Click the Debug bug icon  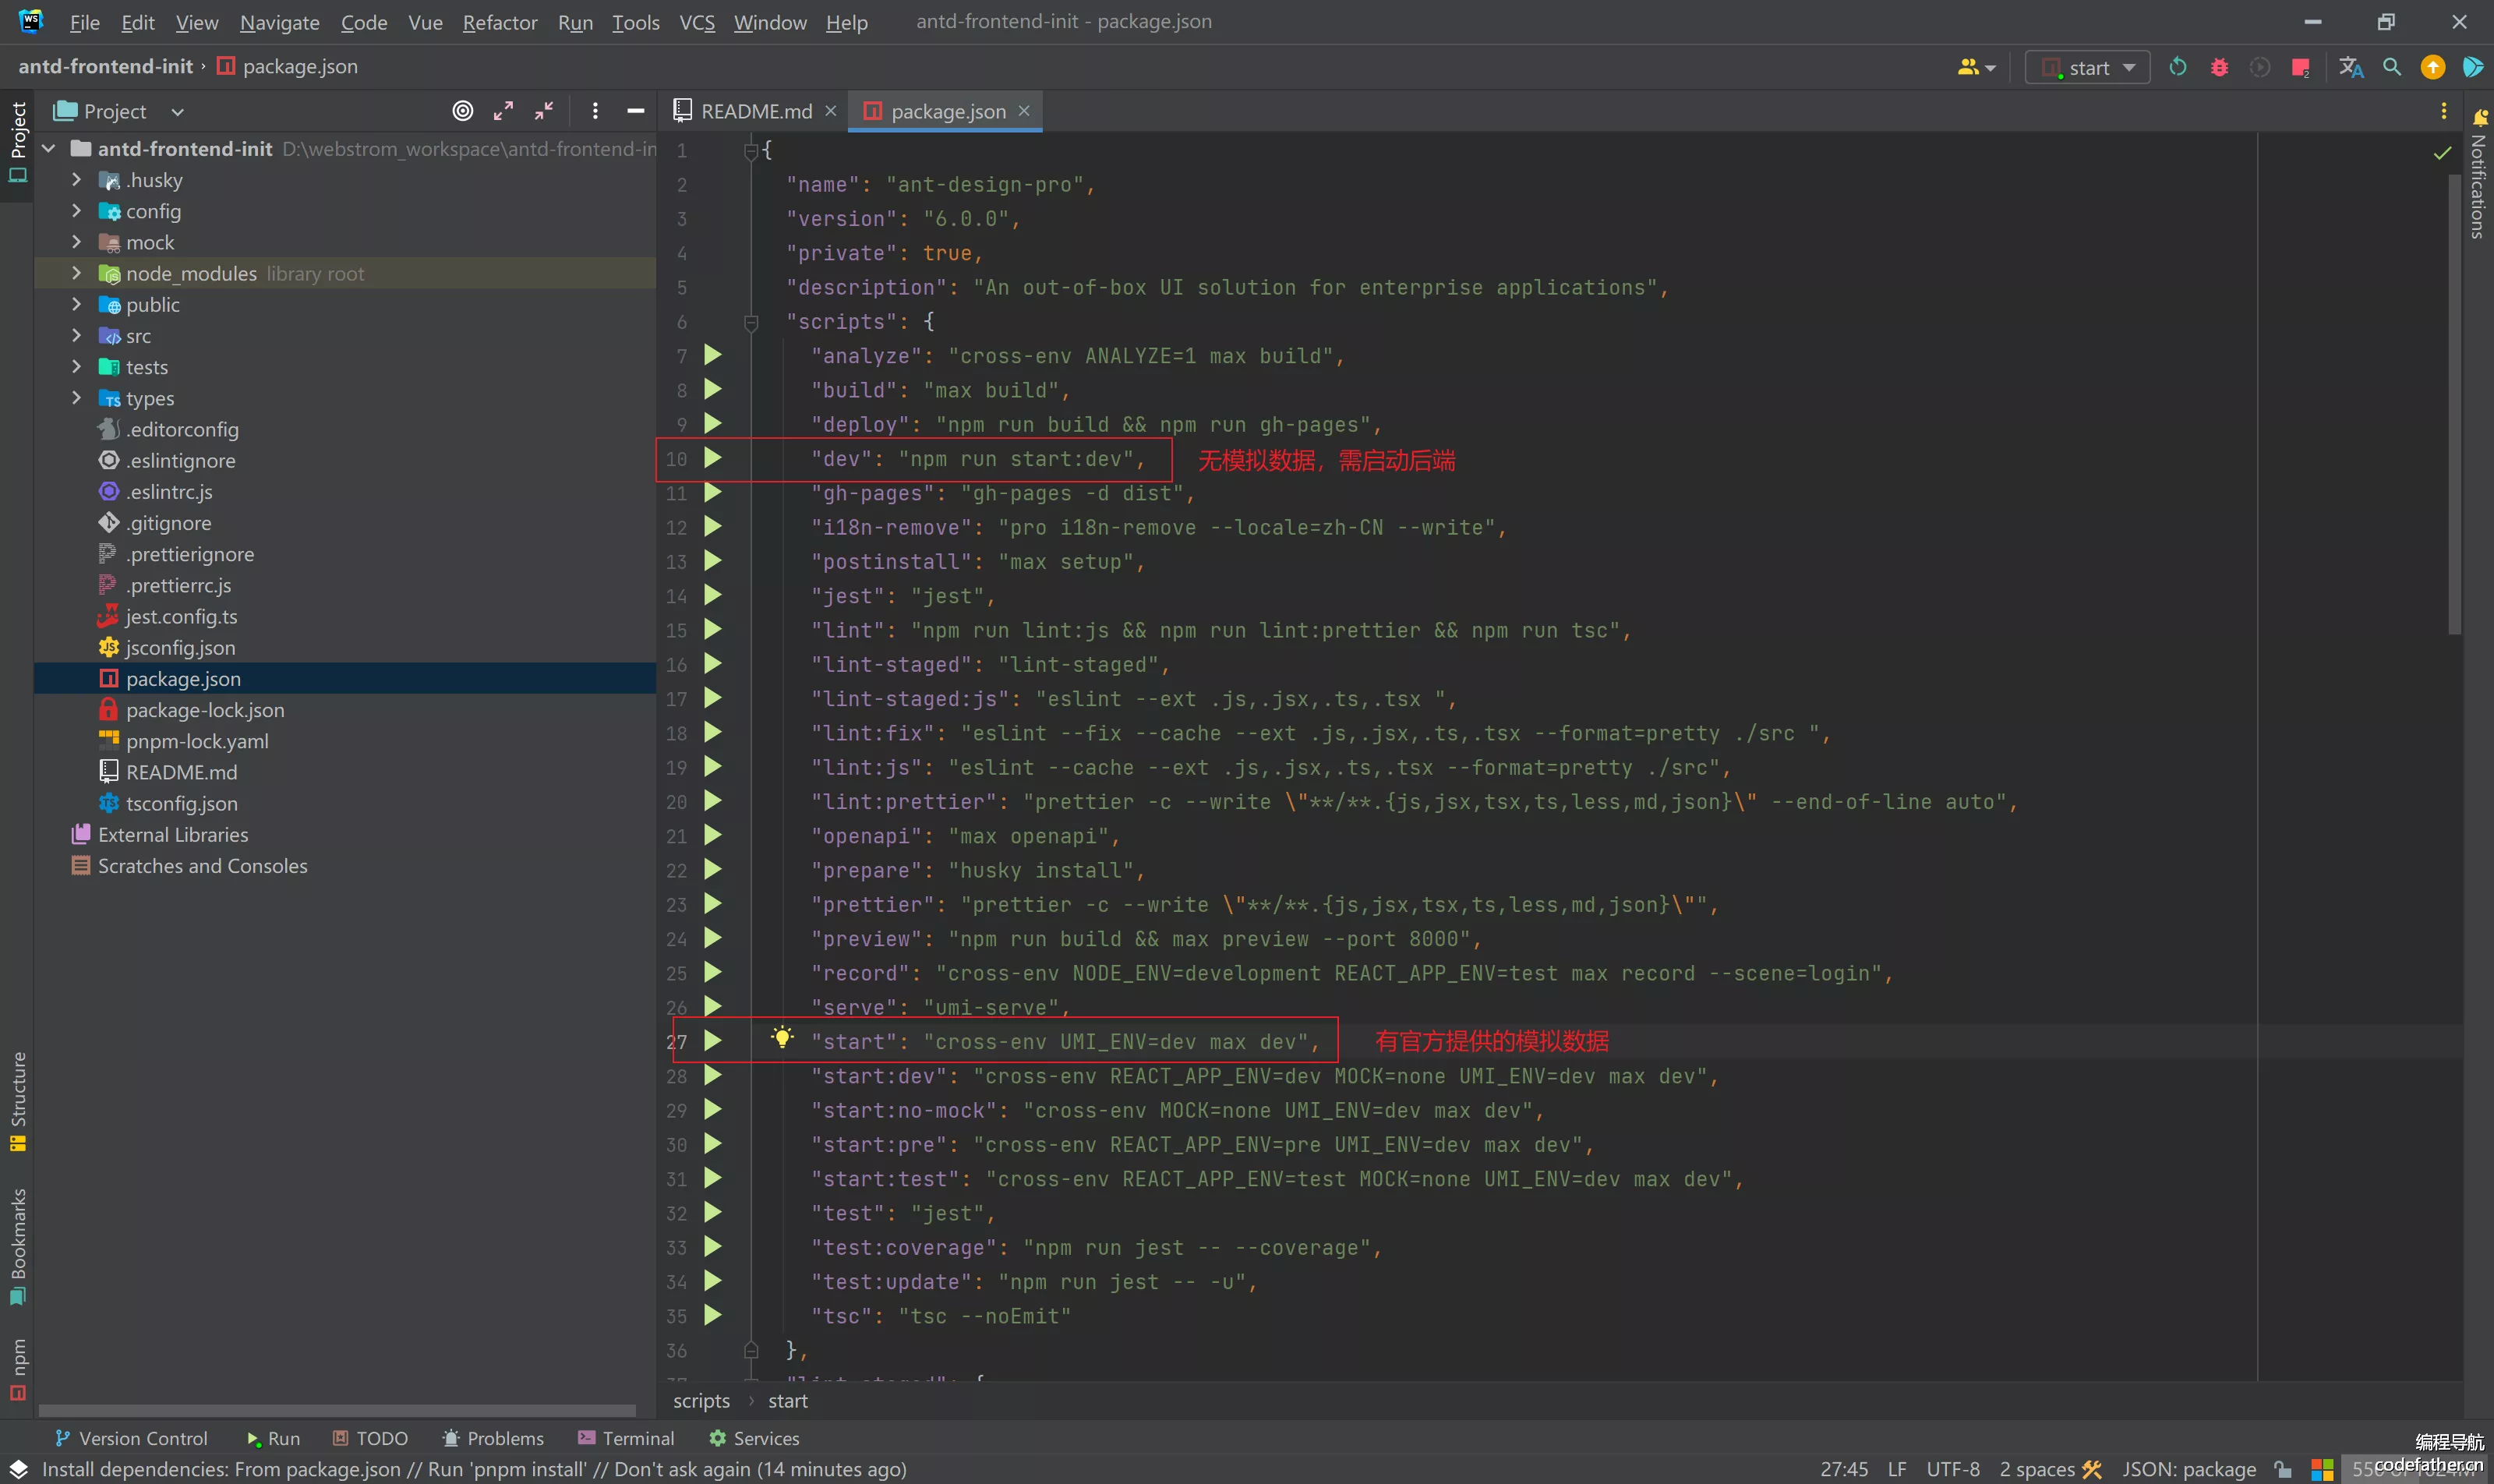tap(2219, 67)
